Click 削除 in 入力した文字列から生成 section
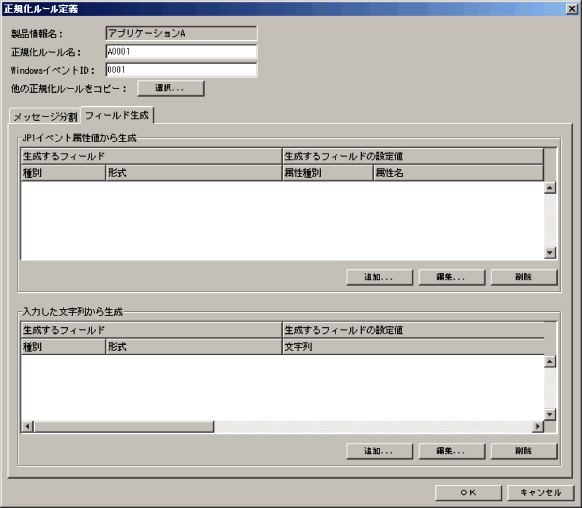Viewport: 582px width, 508px height. [524, 451]
